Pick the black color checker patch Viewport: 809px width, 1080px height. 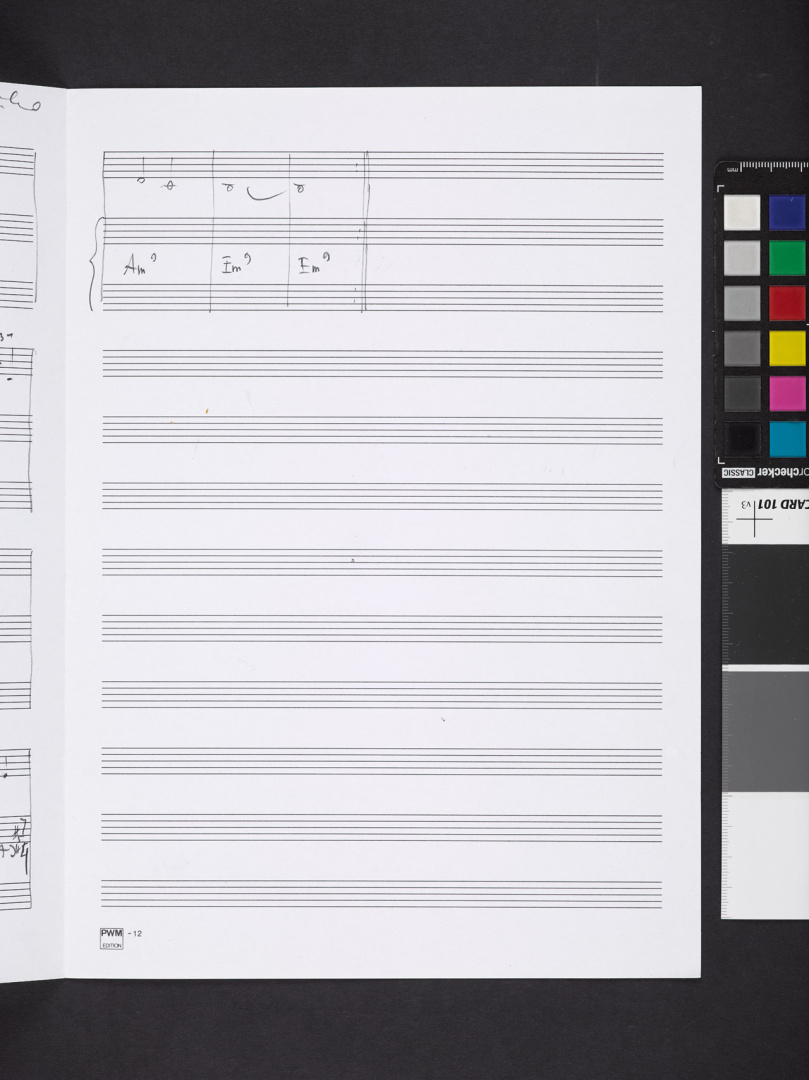point(742,439)
